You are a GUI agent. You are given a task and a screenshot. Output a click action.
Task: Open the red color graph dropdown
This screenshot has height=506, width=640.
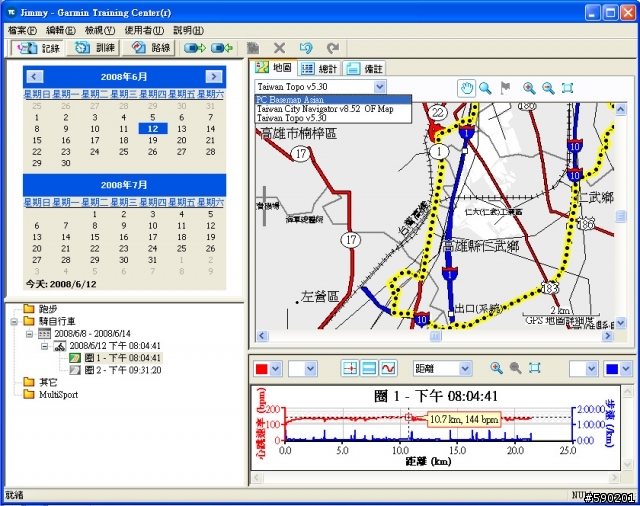267,369
